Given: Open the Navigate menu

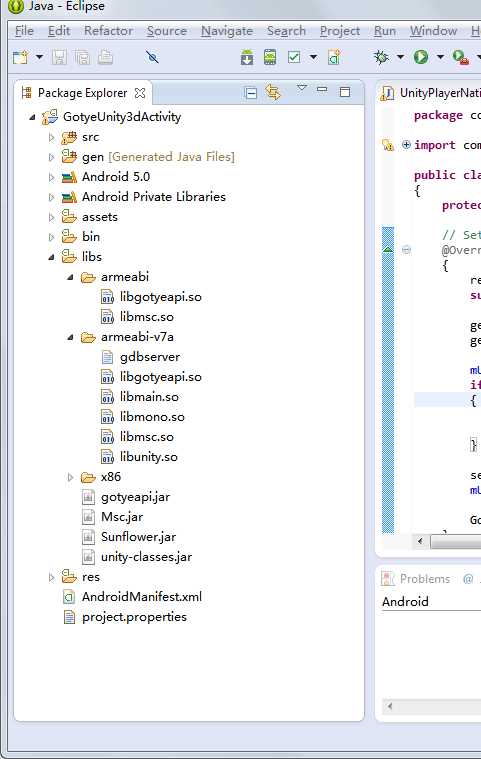Looking at the screenshot, I should tap(227, 31).
